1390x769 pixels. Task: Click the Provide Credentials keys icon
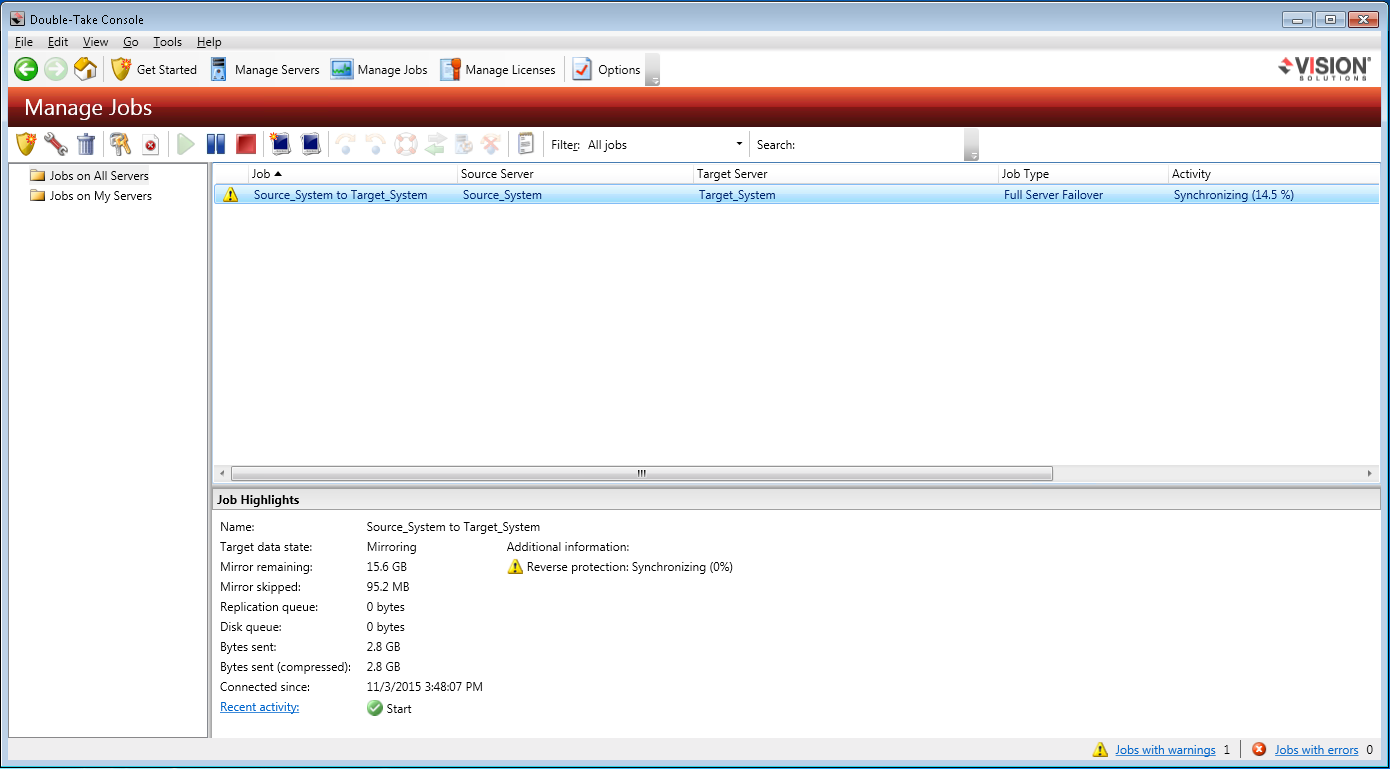point(120,145)
